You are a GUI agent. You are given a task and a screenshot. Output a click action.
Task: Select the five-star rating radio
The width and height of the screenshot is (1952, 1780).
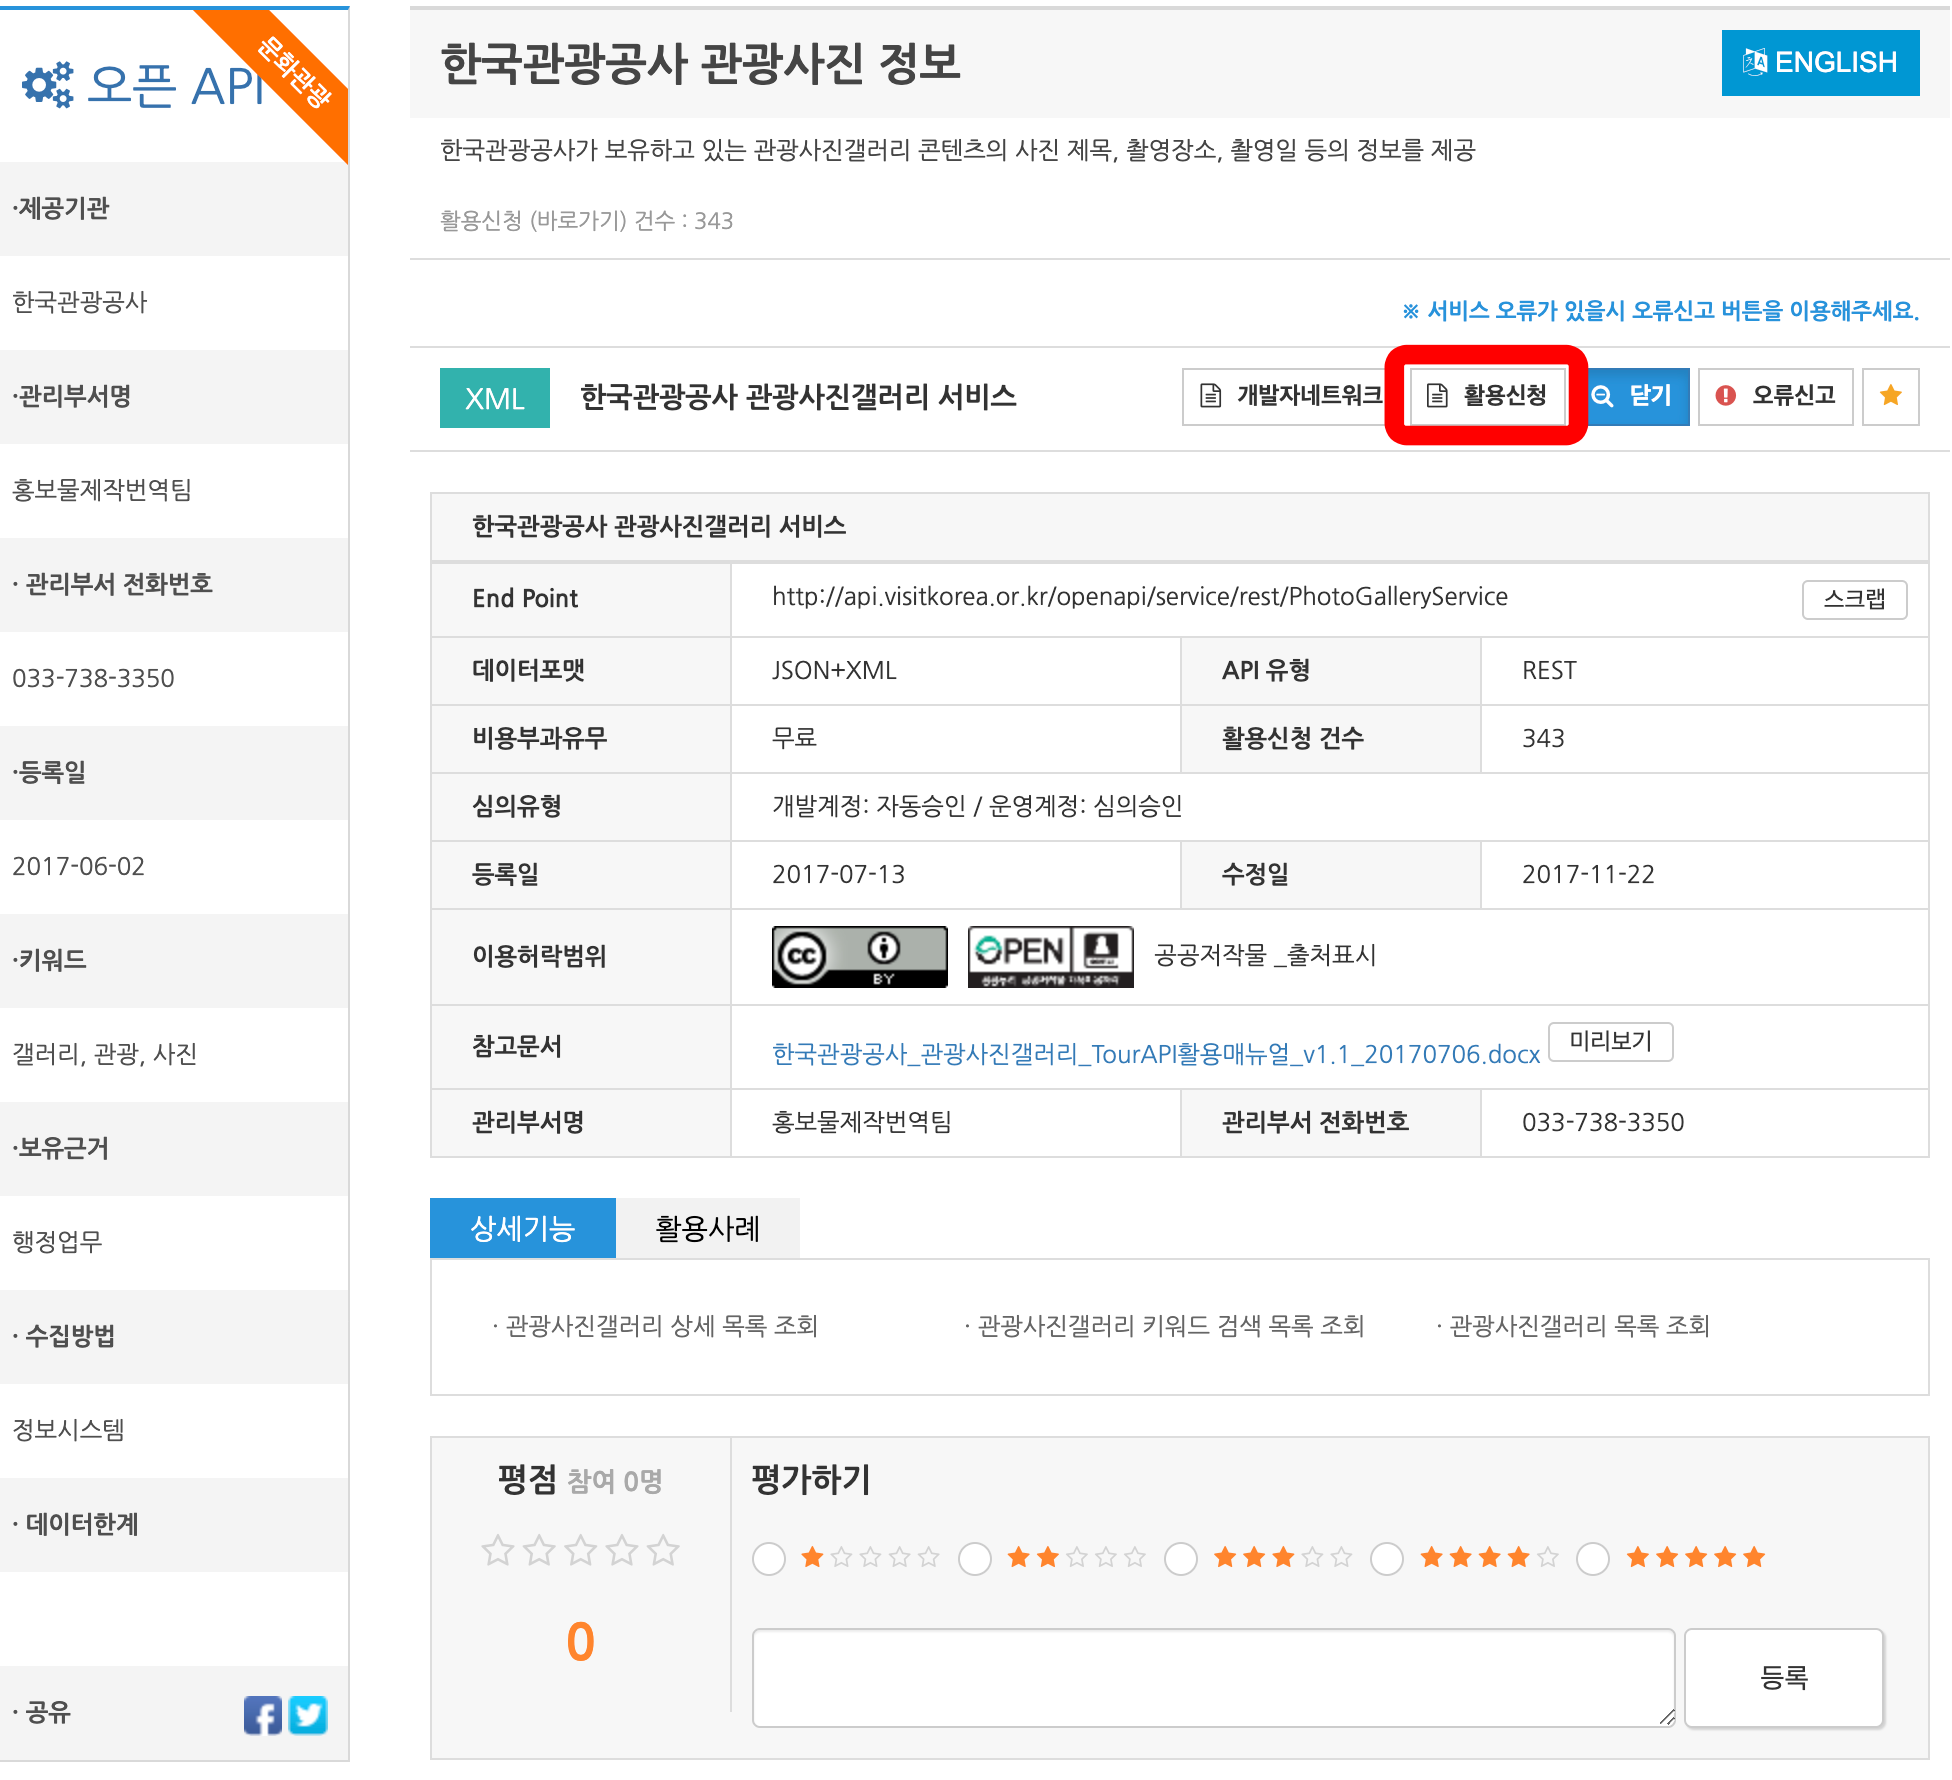tap(1593, 1558)
